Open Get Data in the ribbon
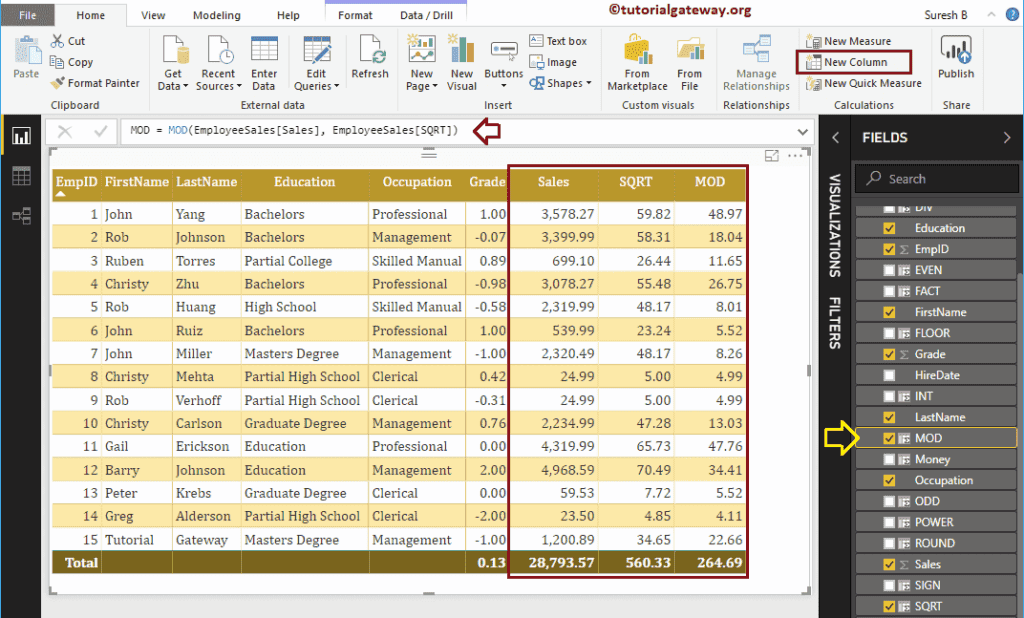The image size is (1024, 618). tap(172, 60)
